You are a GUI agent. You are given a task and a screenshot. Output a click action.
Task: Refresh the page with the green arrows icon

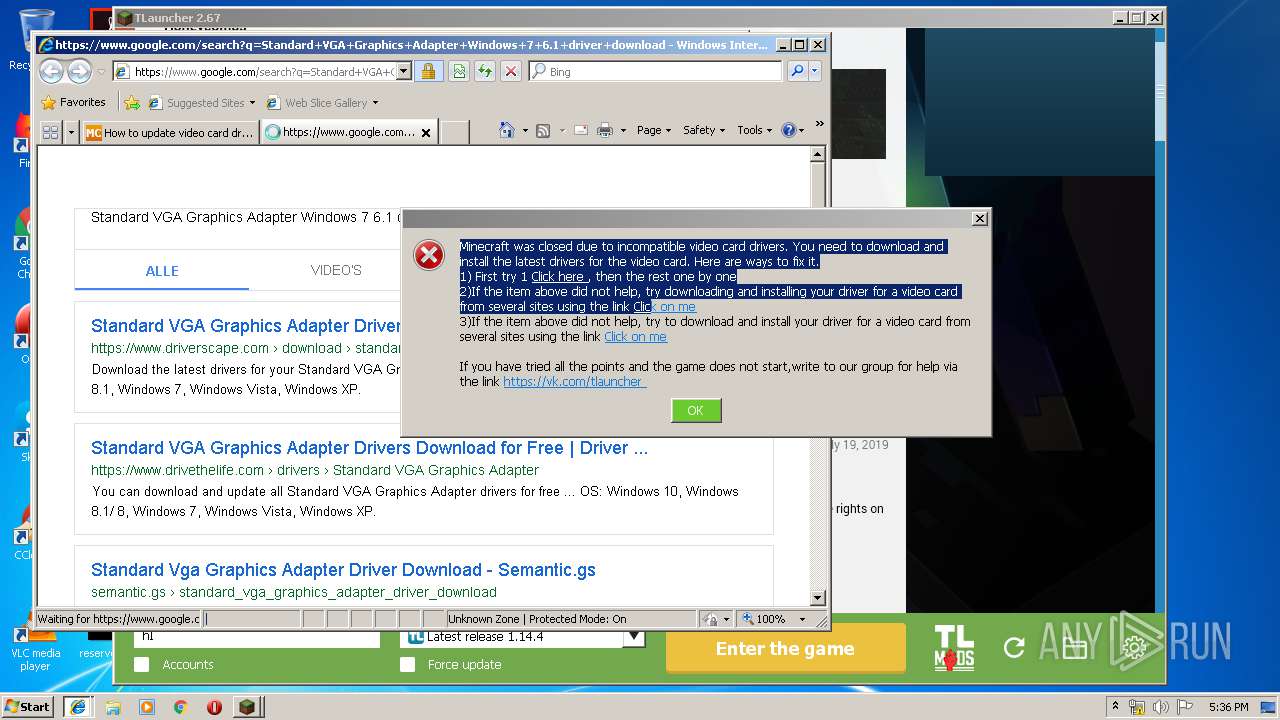[484, 71]
